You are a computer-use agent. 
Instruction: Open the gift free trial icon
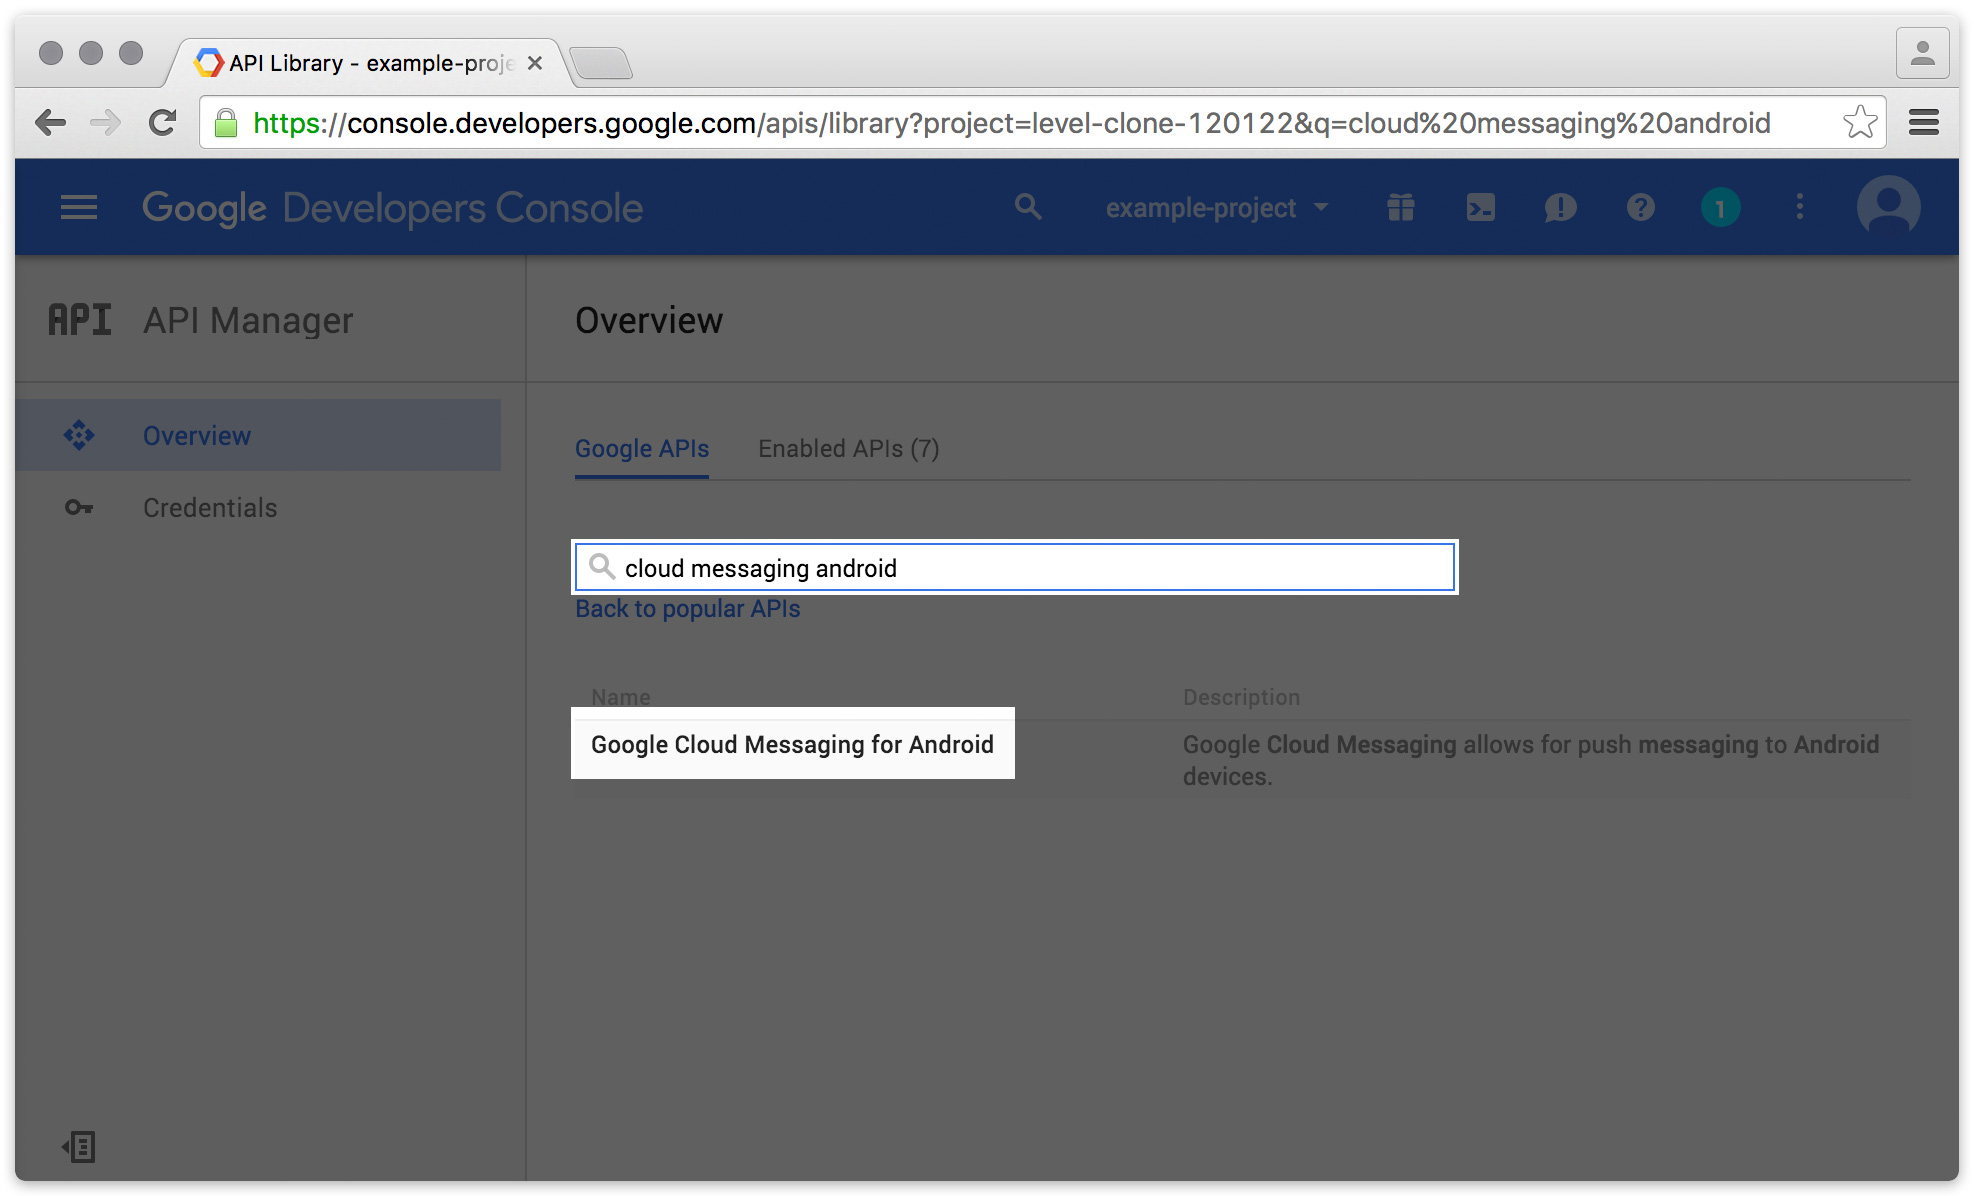point(1400,207)
